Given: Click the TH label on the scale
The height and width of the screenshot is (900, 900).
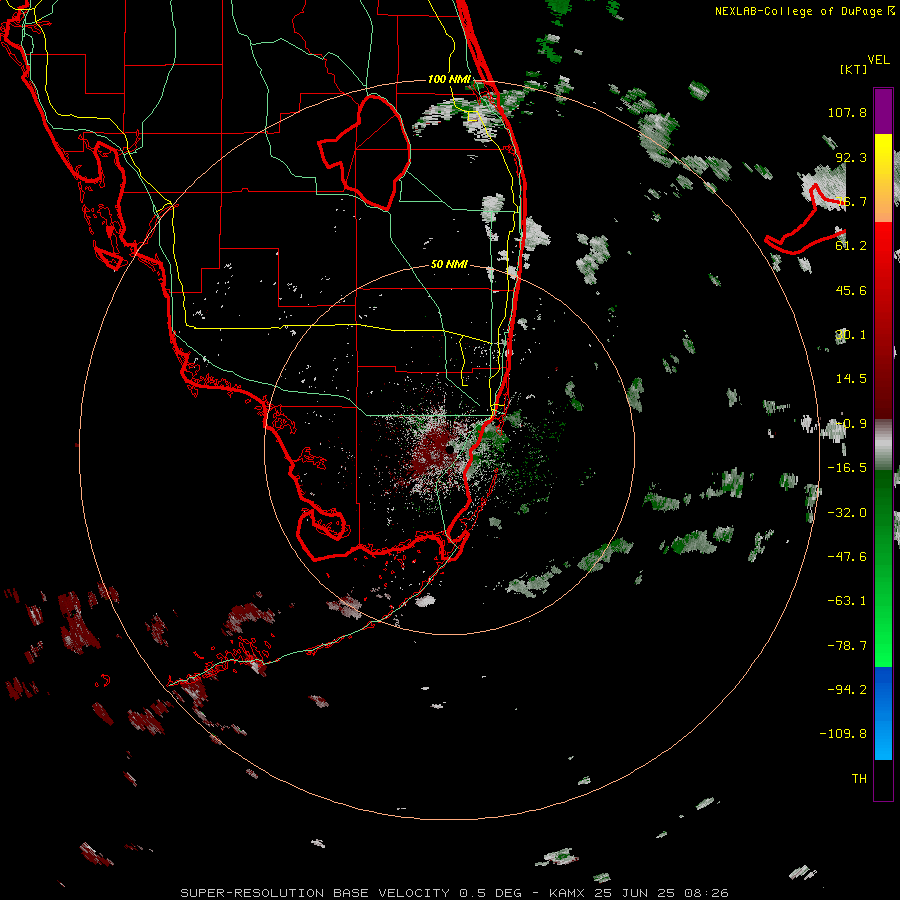Looking at the screenshot, I should pos(859,779).
